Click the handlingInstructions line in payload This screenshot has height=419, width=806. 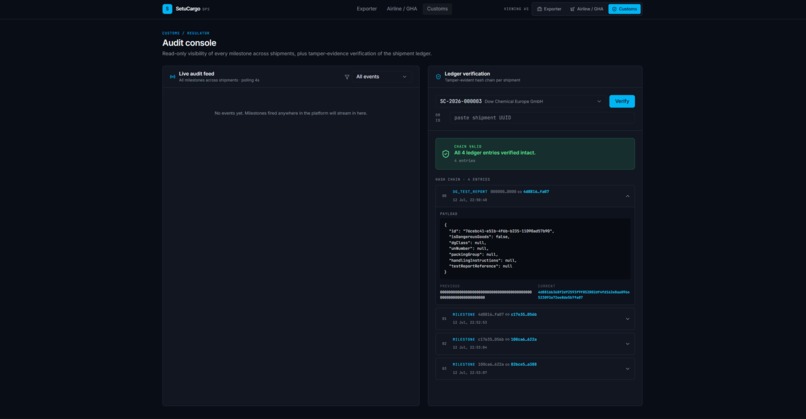tap(483, 260)
